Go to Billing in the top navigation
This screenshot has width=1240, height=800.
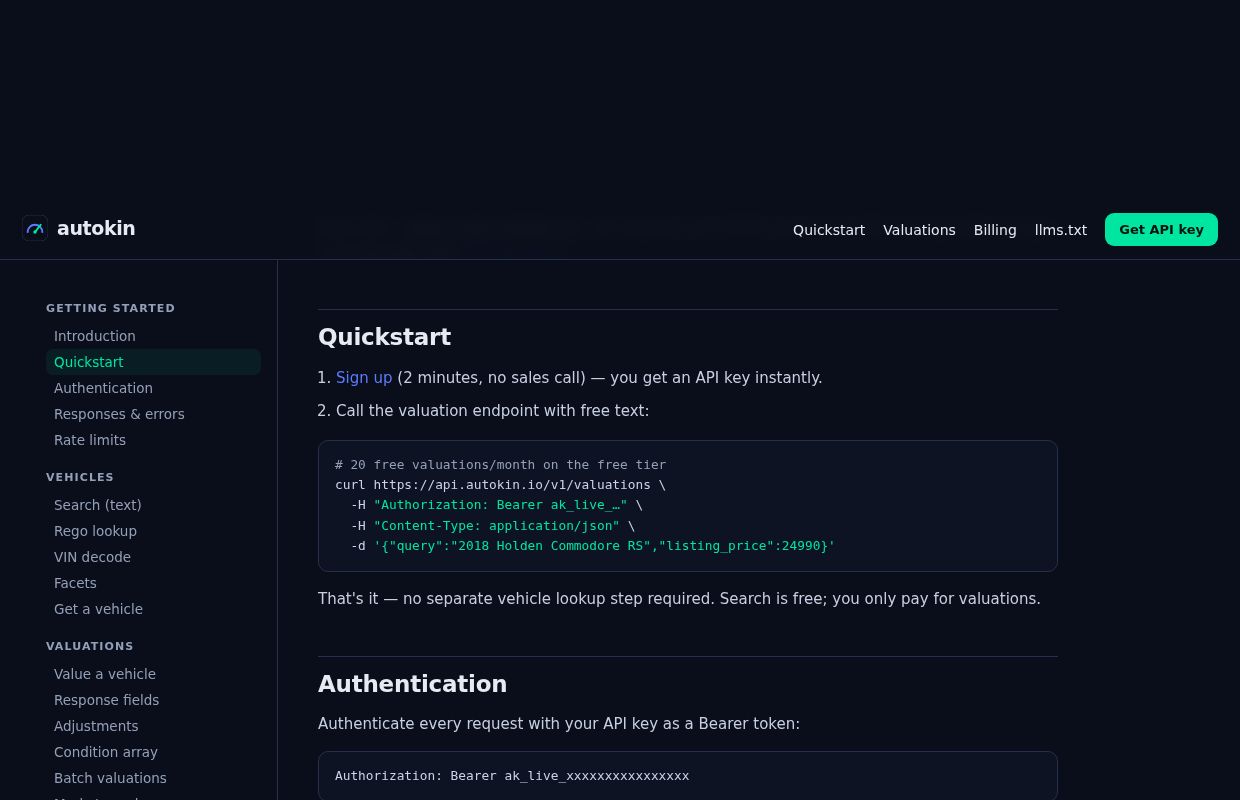[995, 230]
